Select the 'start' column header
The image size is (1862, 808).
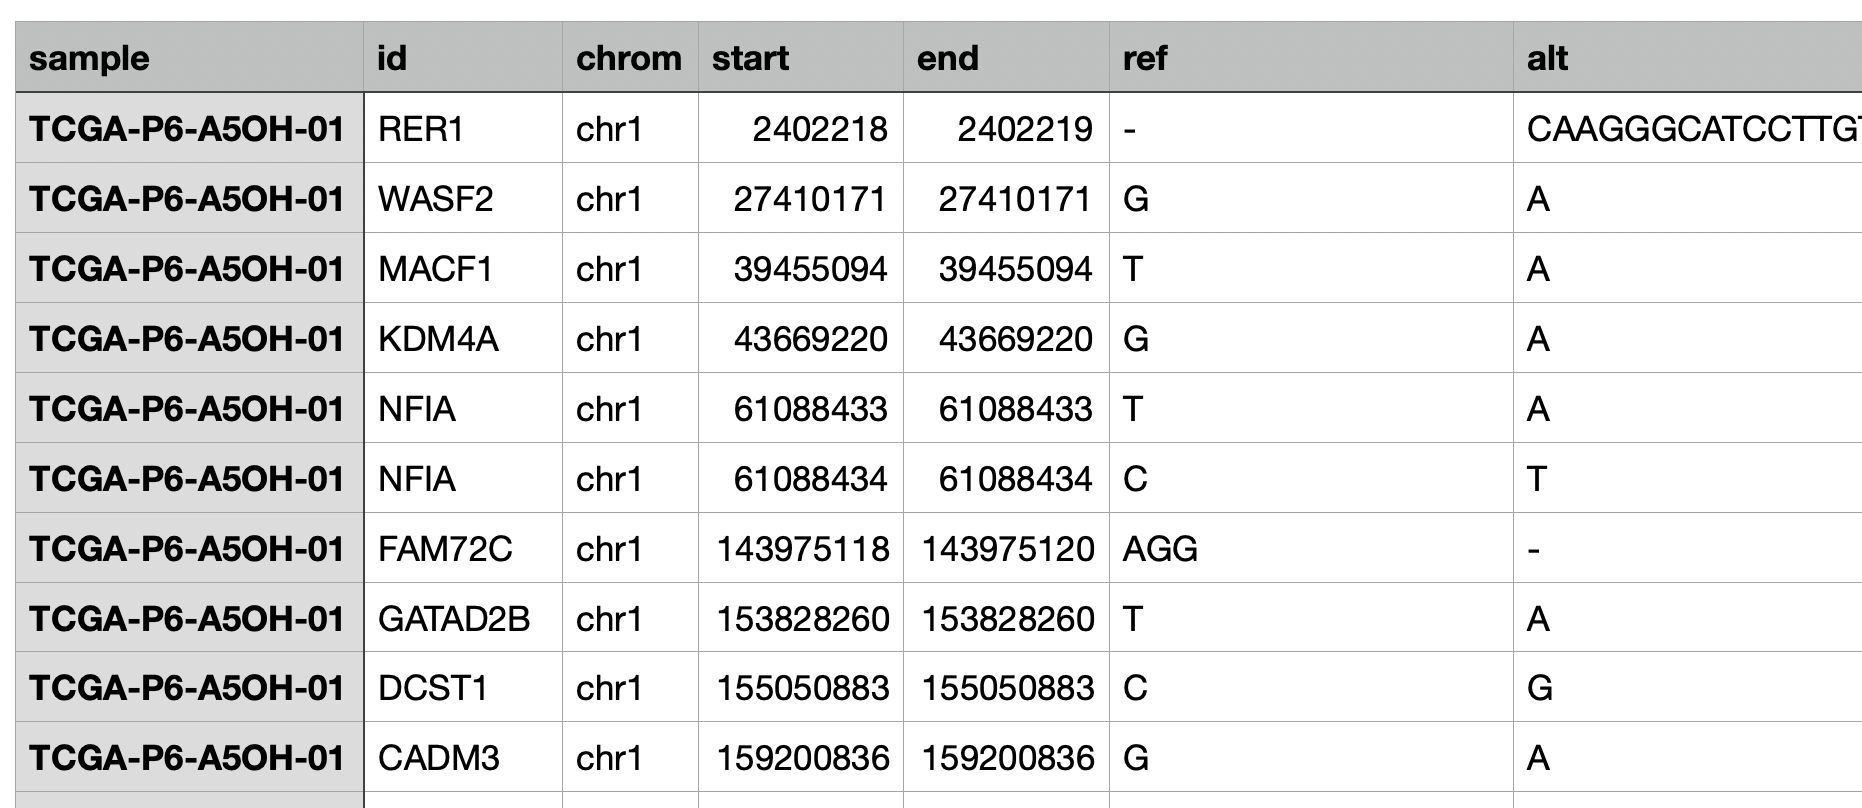[x=801, y=58]
